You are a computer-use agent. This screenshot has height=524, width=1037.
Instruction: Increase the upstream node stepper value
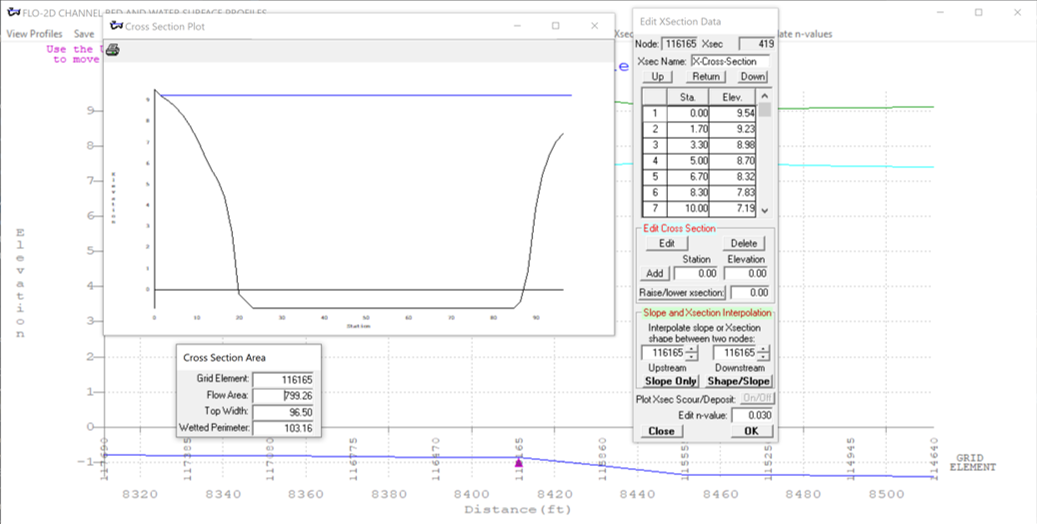click(x=691, y=349)
